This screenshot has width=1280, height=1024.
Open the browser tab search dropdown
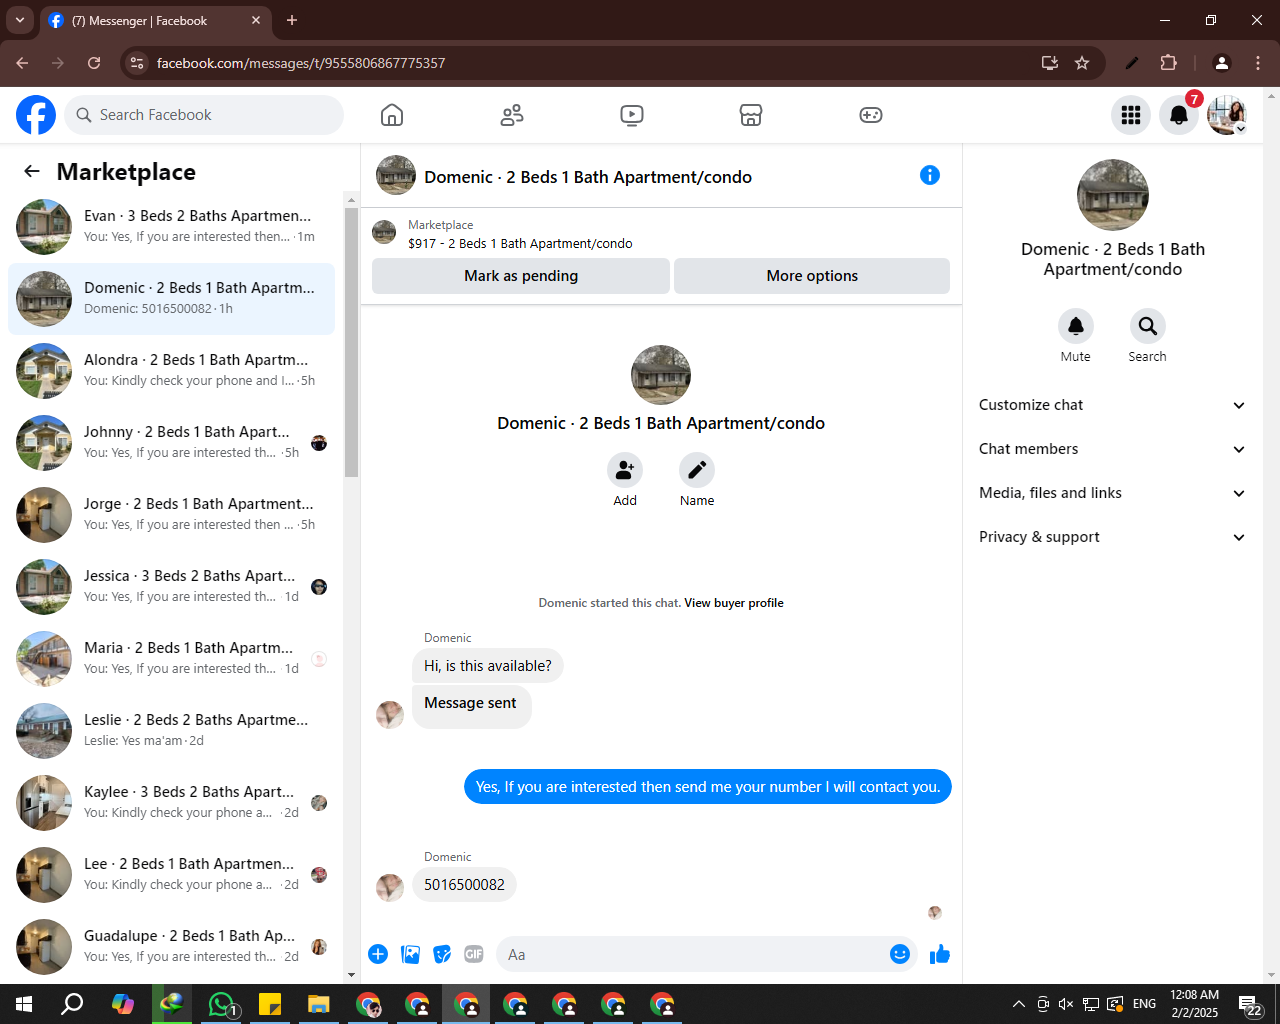tap(20, 20)
